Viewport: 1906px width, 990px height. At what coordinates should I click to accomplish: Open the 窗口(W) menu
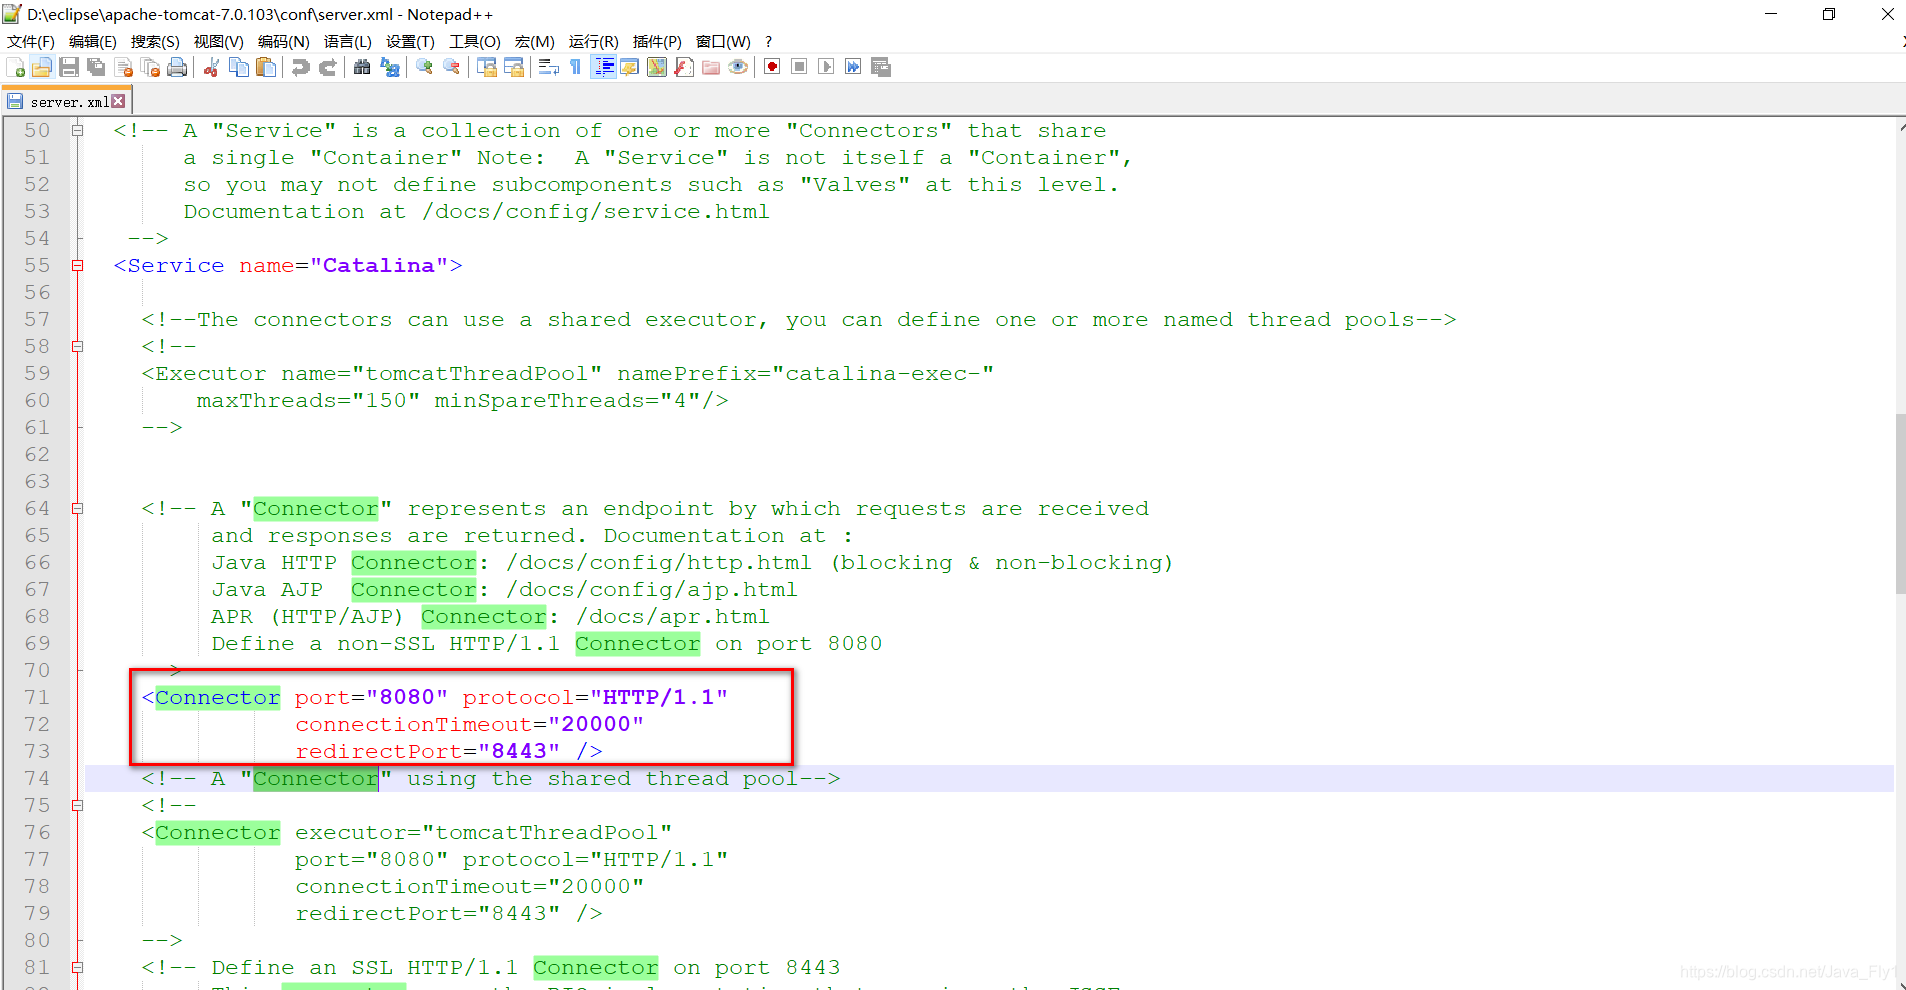(724, 41)
